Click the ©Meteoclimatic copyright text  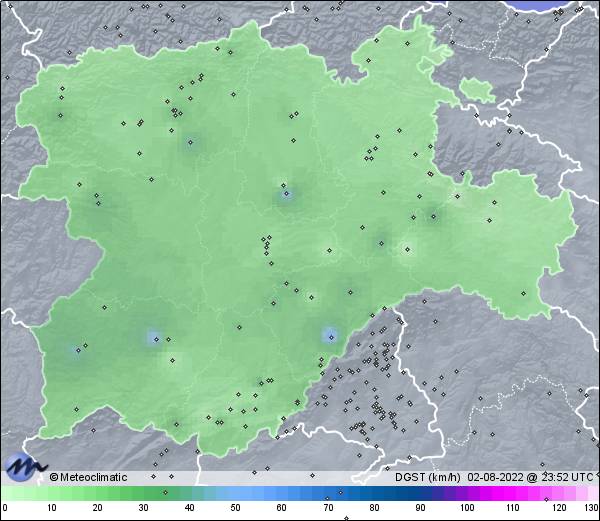88,477
